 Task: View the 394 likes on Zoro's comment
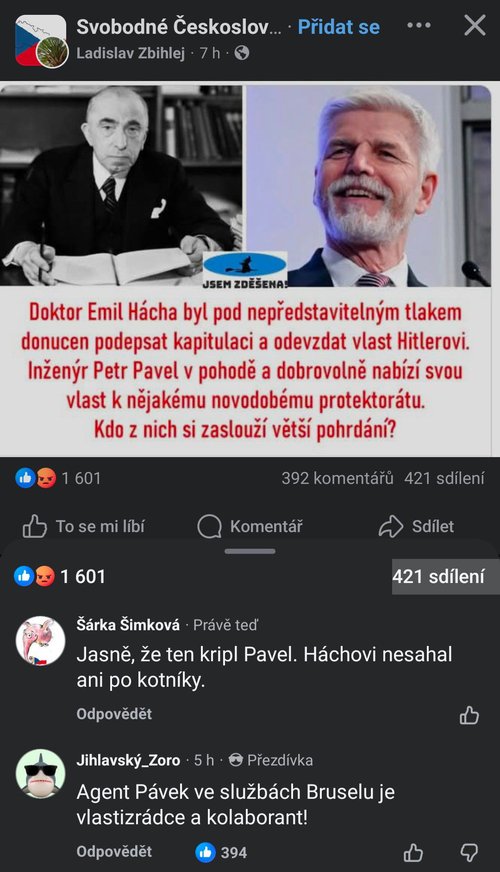pos(221,852)
